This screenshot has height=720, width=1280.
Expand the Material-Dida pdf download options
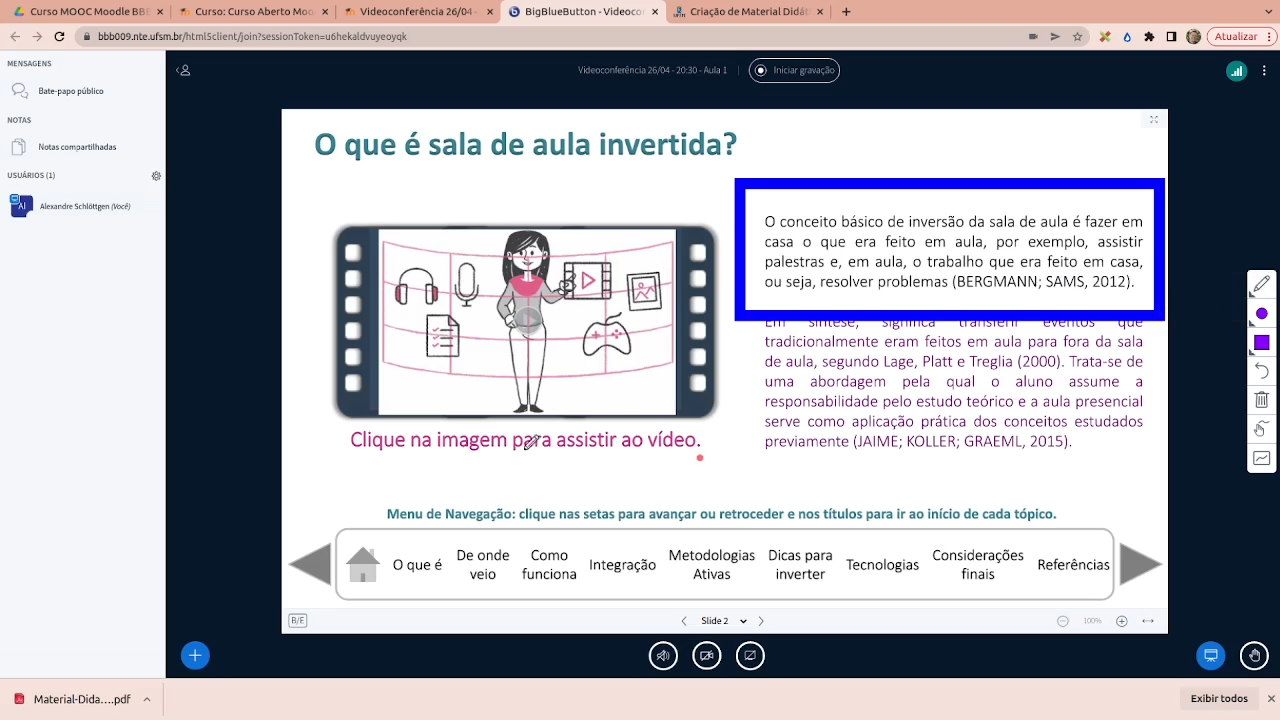[147, 700]
